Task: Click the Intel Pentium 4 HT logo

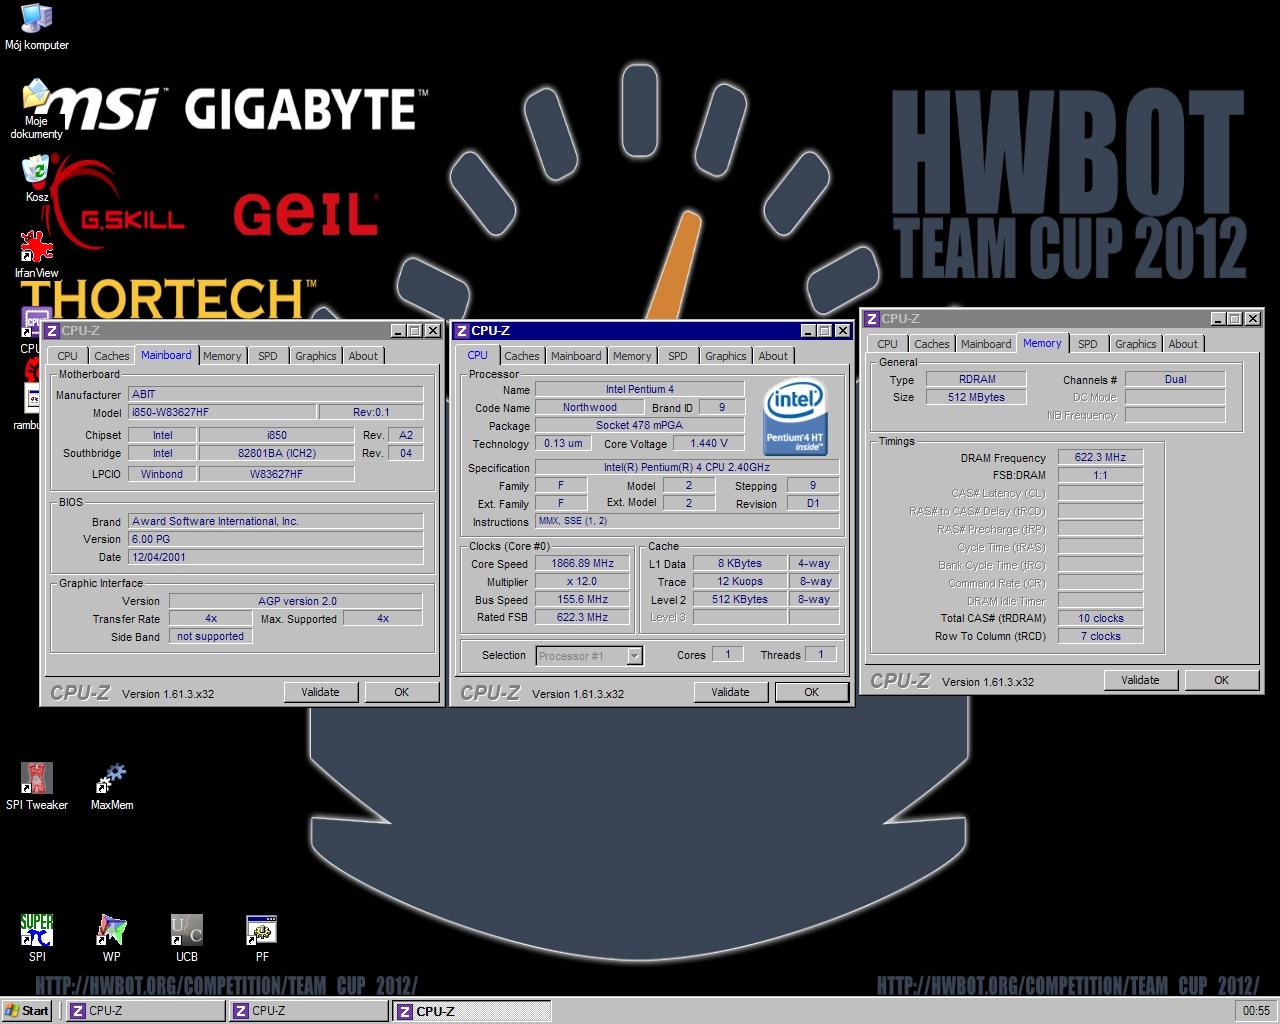Action: 795,417
